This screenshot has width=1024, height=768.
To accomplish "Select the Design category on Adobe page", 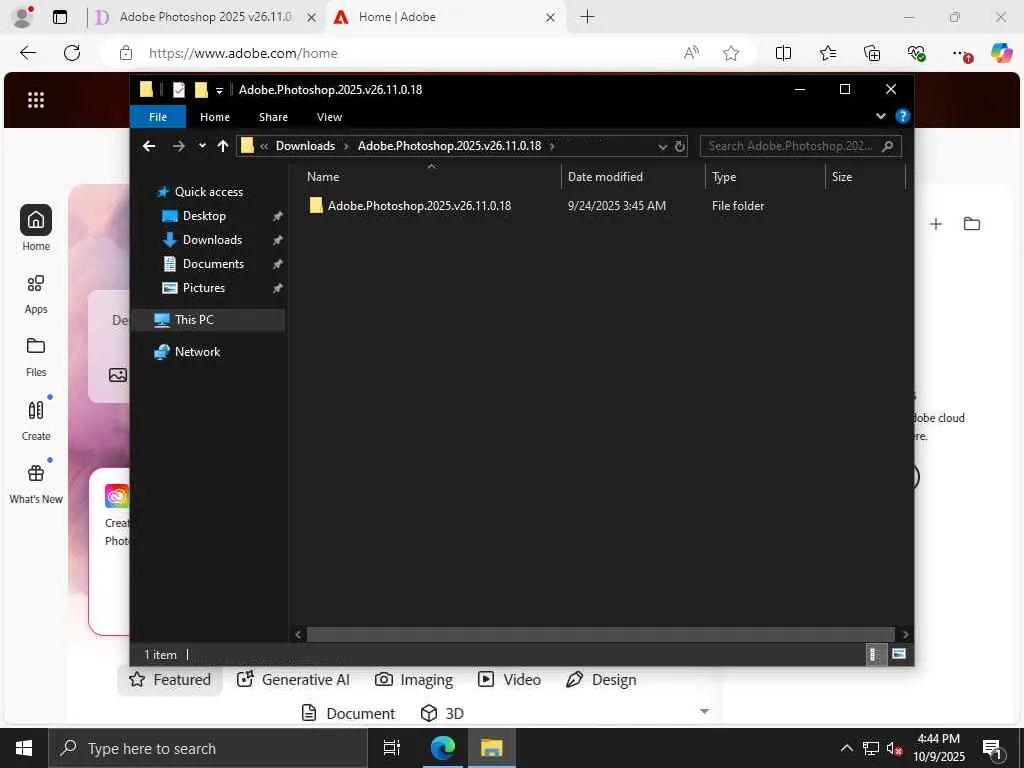I will click(601, 680).
